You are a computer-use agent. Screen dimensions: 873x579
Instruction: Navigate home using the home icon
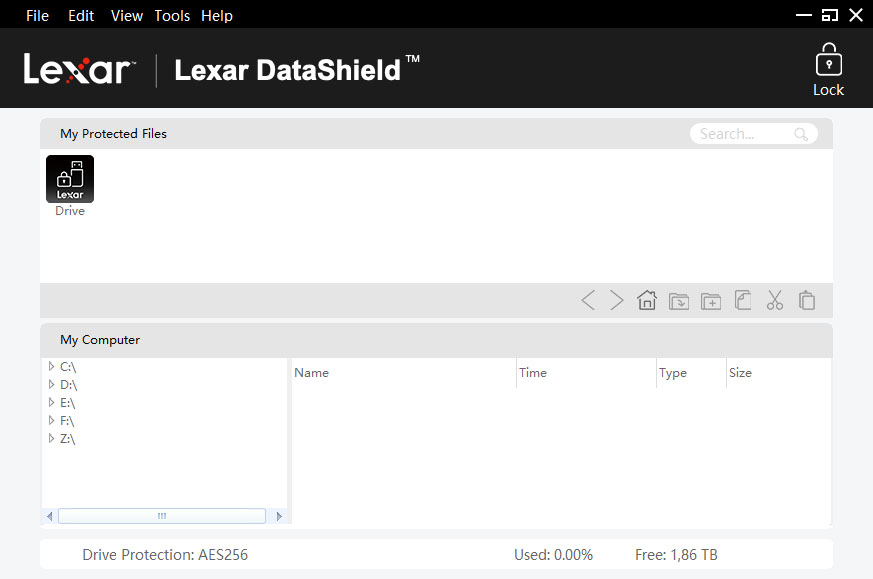point(647,300)
